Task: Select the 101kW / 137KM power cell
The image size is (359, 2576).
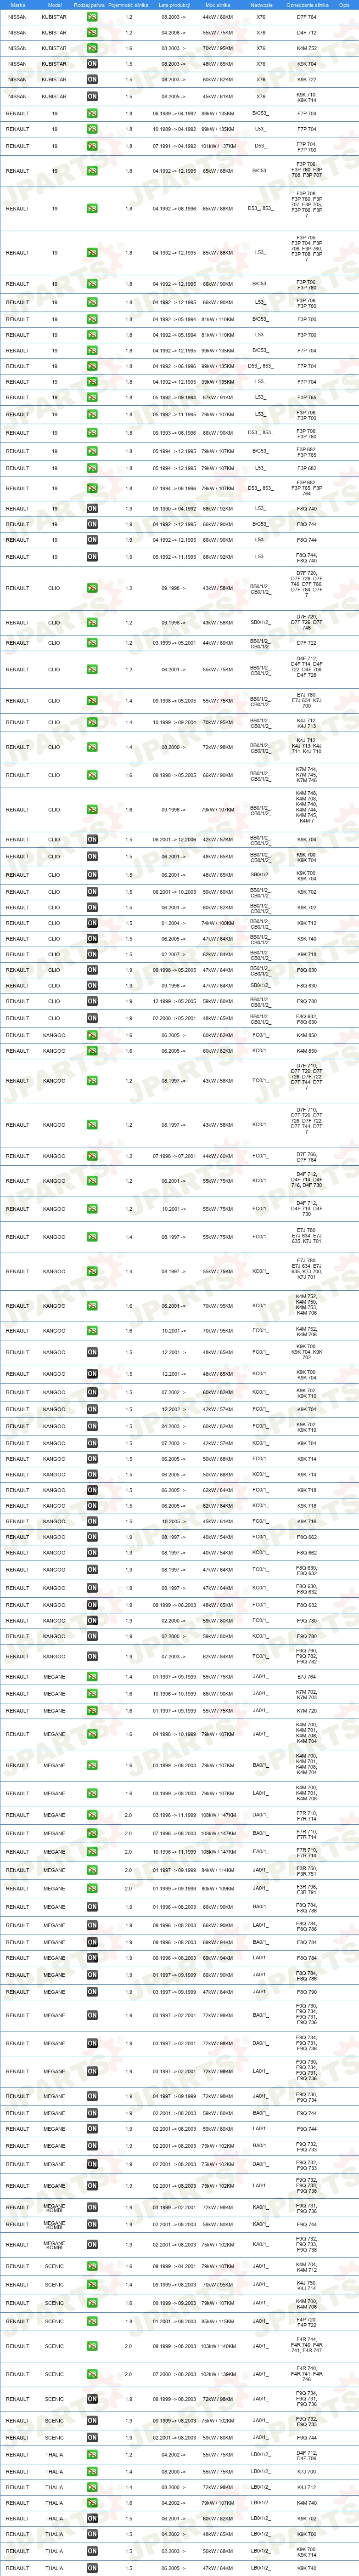Action: tap(218, 146)
